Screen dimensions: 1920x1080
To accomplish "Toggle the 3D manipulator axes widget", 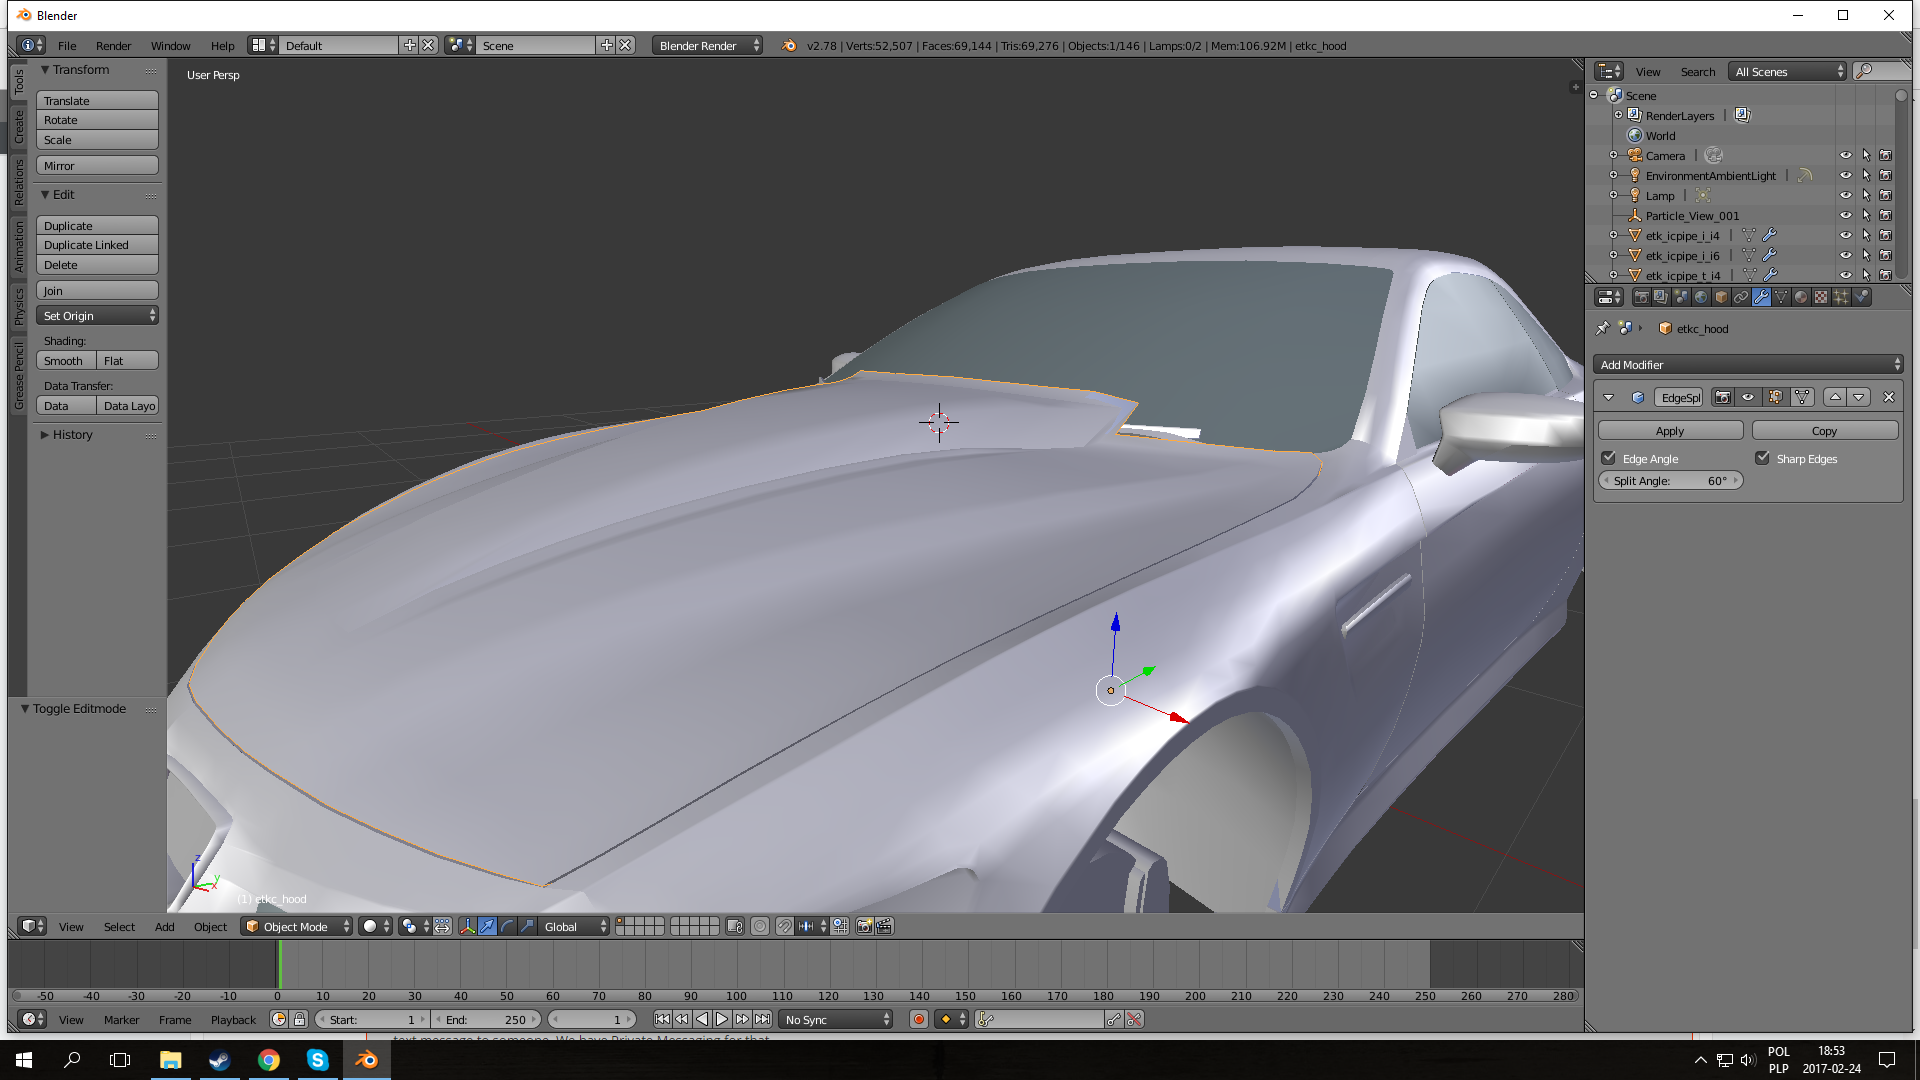I will point(467,926).
